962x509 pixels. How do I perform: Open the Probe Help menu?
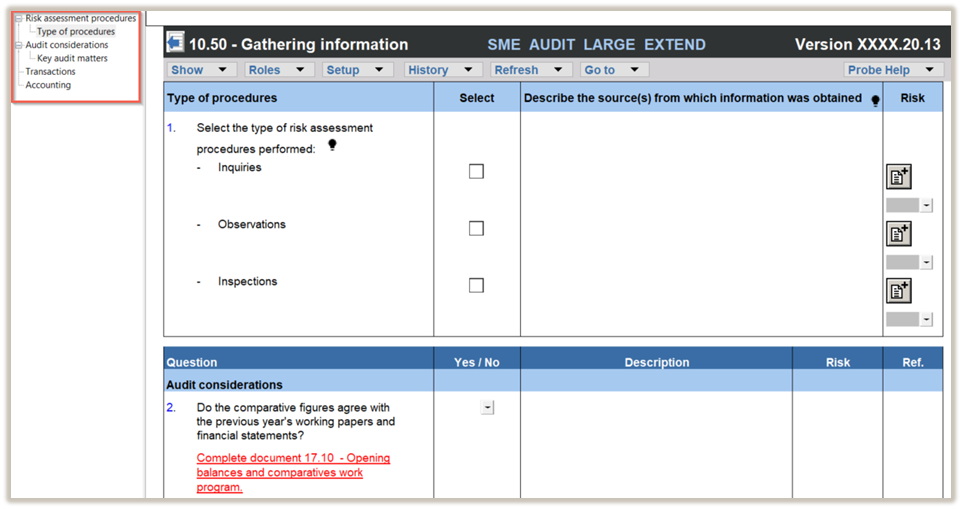coord(892,70)
